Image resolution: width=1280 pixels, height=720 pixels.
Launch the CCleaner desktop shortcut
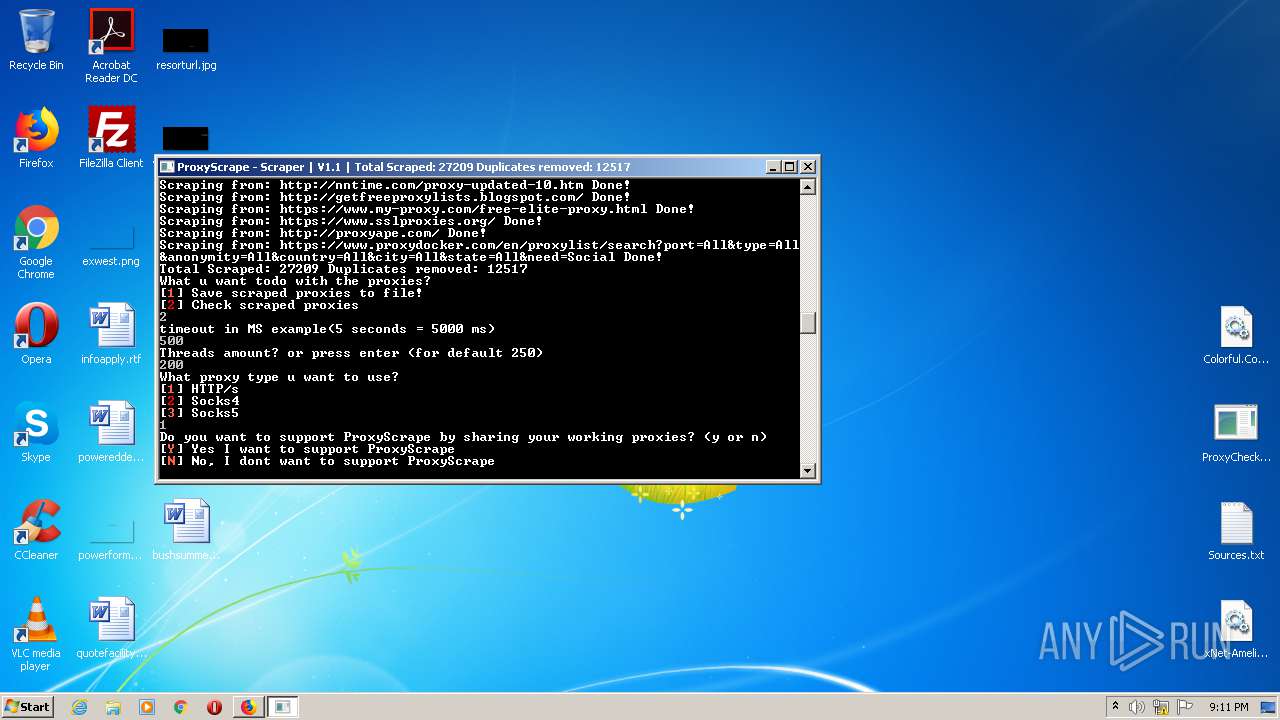click(x=36, y=530)
